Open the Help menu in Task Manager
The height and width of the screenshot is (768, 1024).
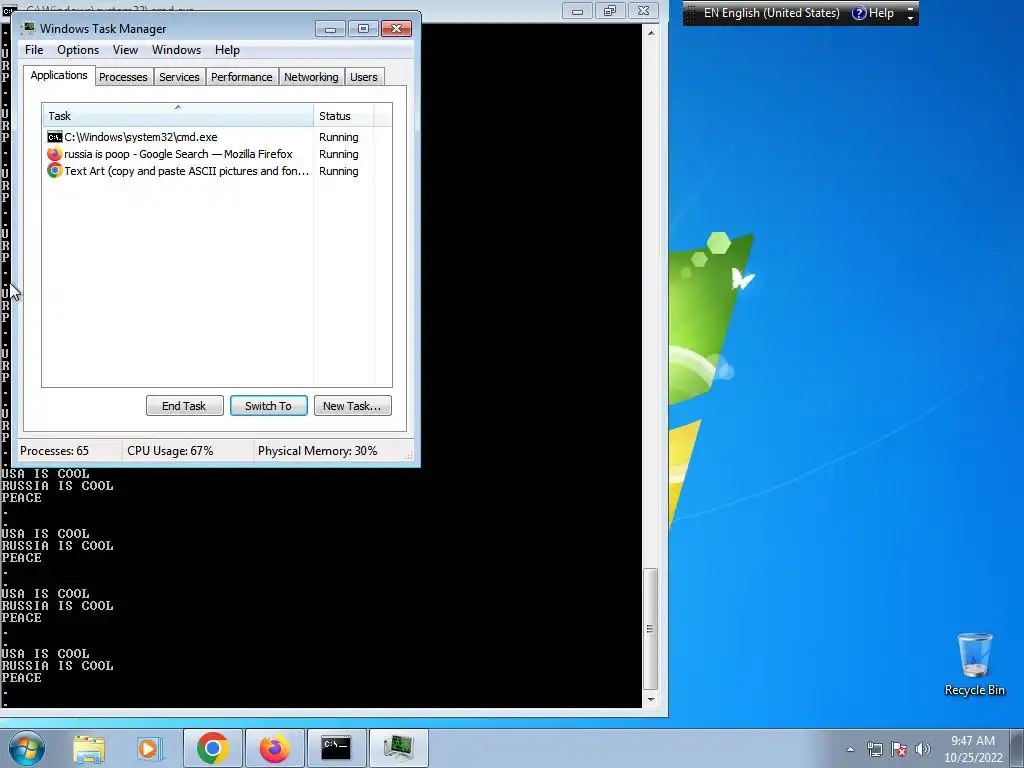(x=227, y=50)
